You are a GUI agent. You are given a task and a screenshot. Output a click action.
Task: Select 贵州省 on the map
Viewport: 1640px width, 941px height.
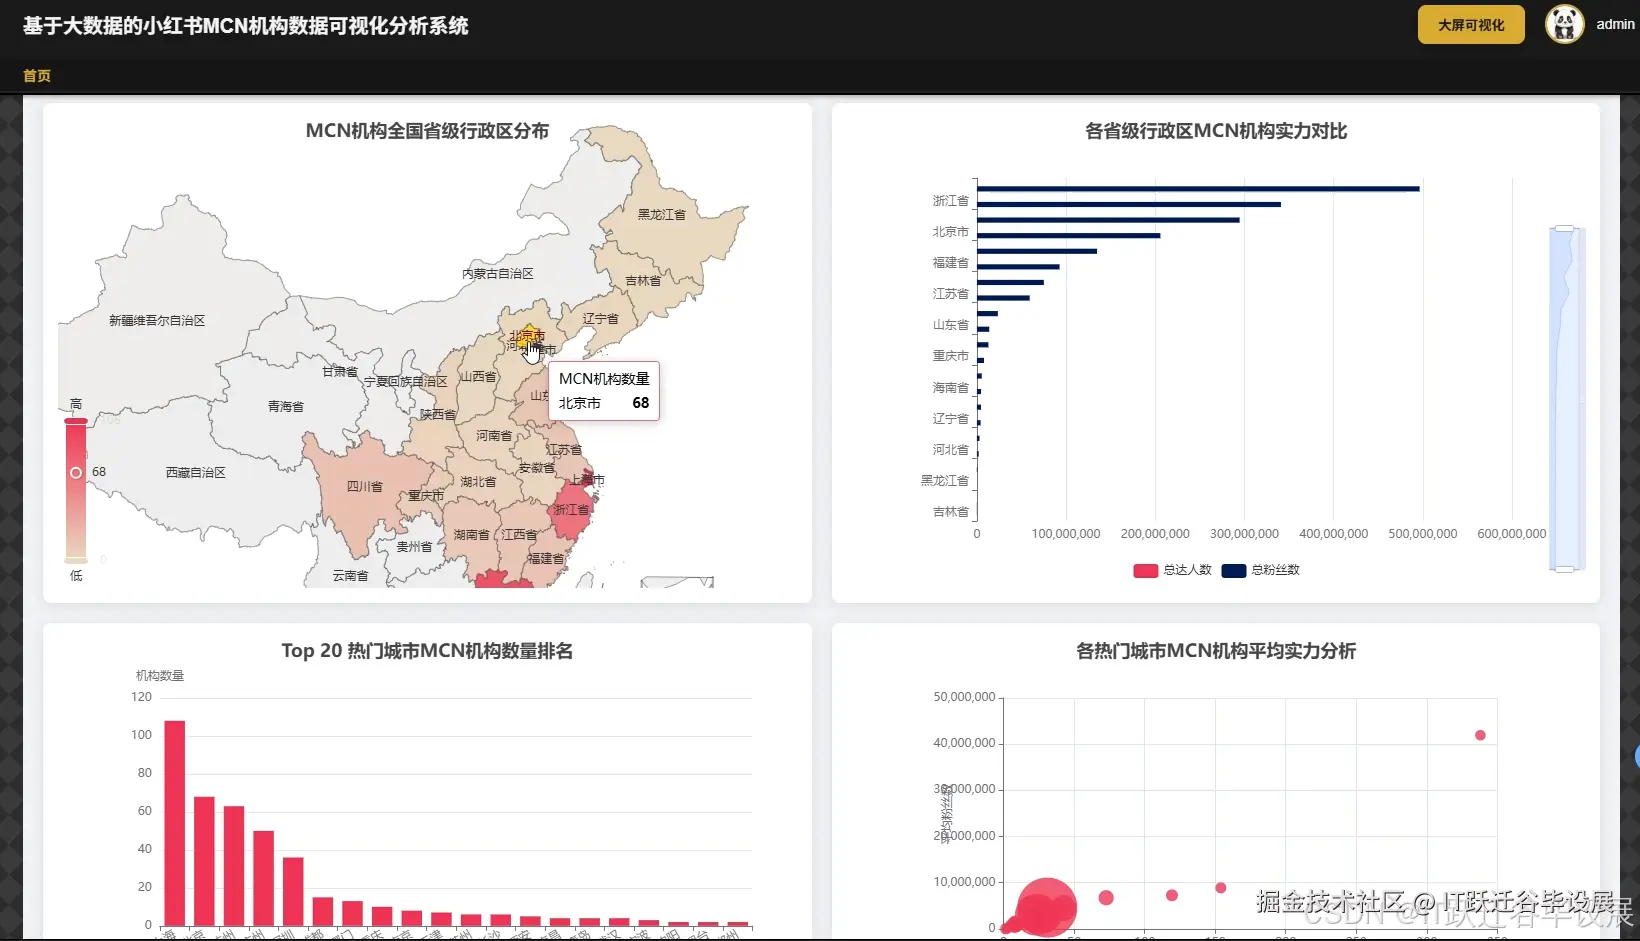coord(414,547)
